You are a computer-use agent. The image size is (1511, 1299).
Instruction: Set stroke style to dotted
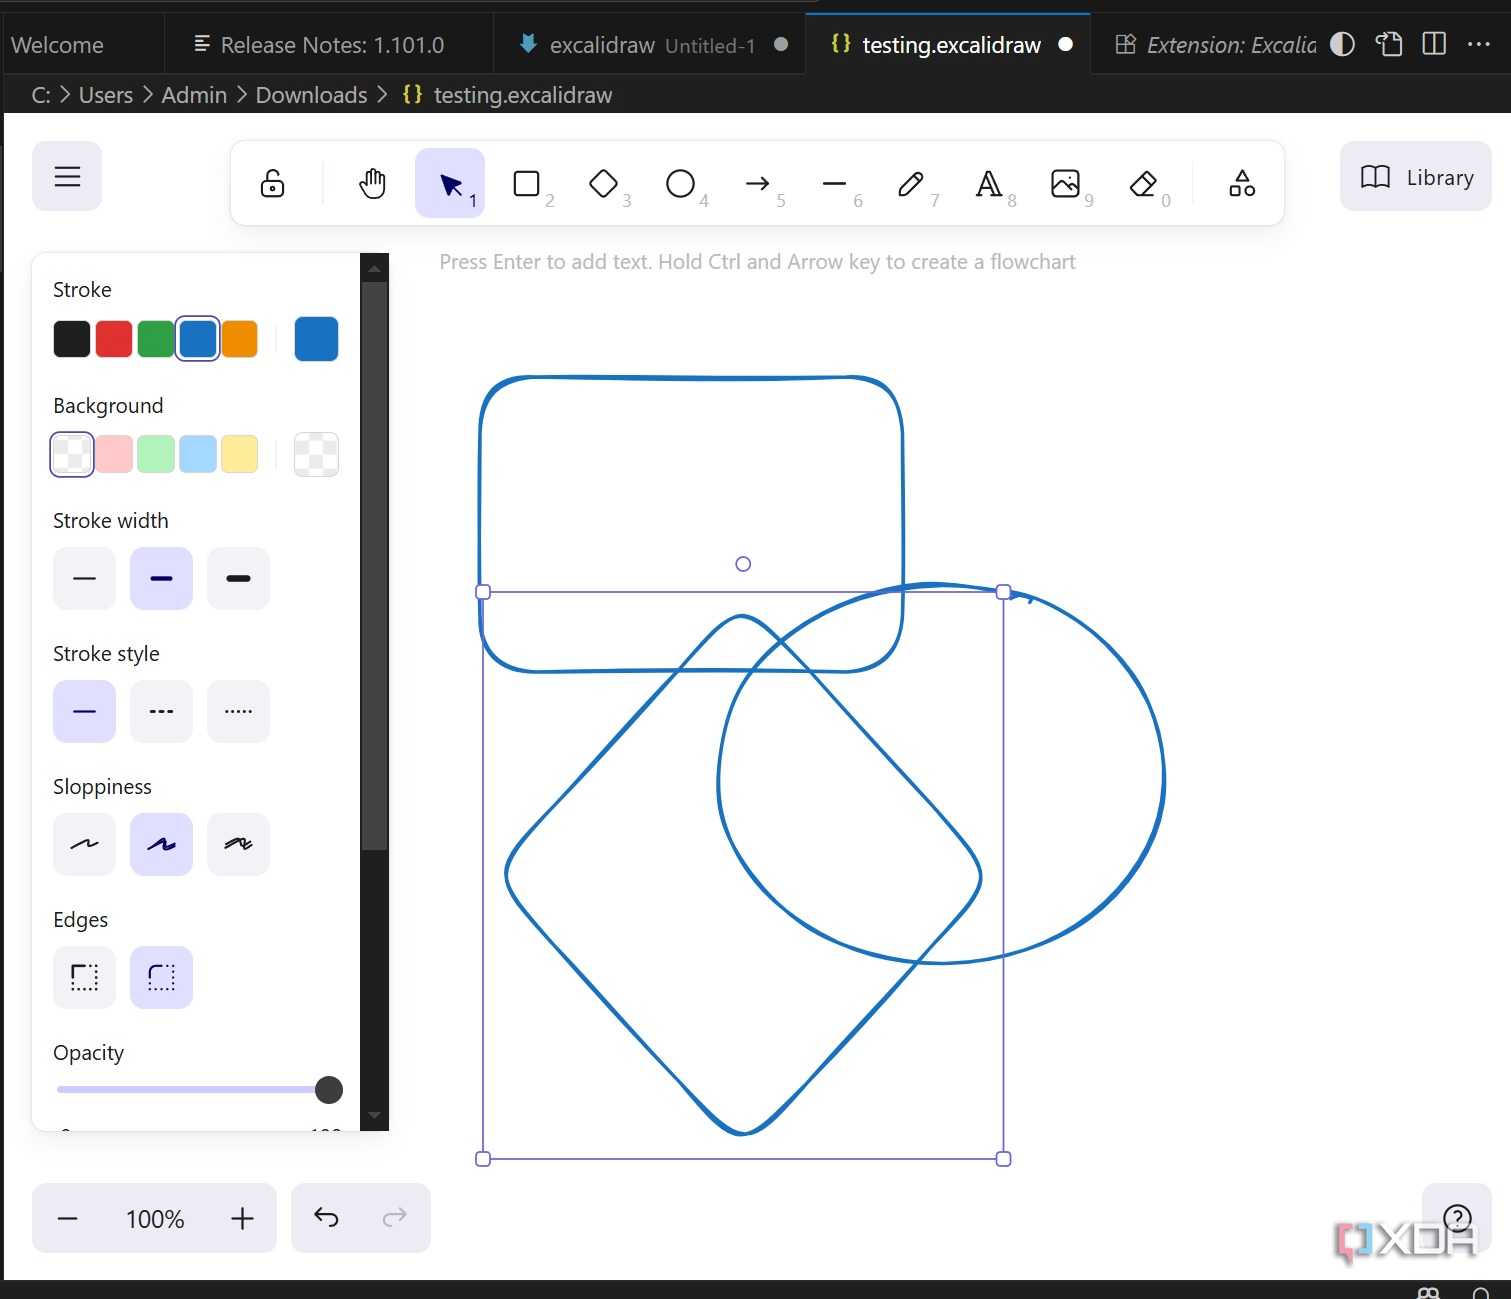point(238,711)
